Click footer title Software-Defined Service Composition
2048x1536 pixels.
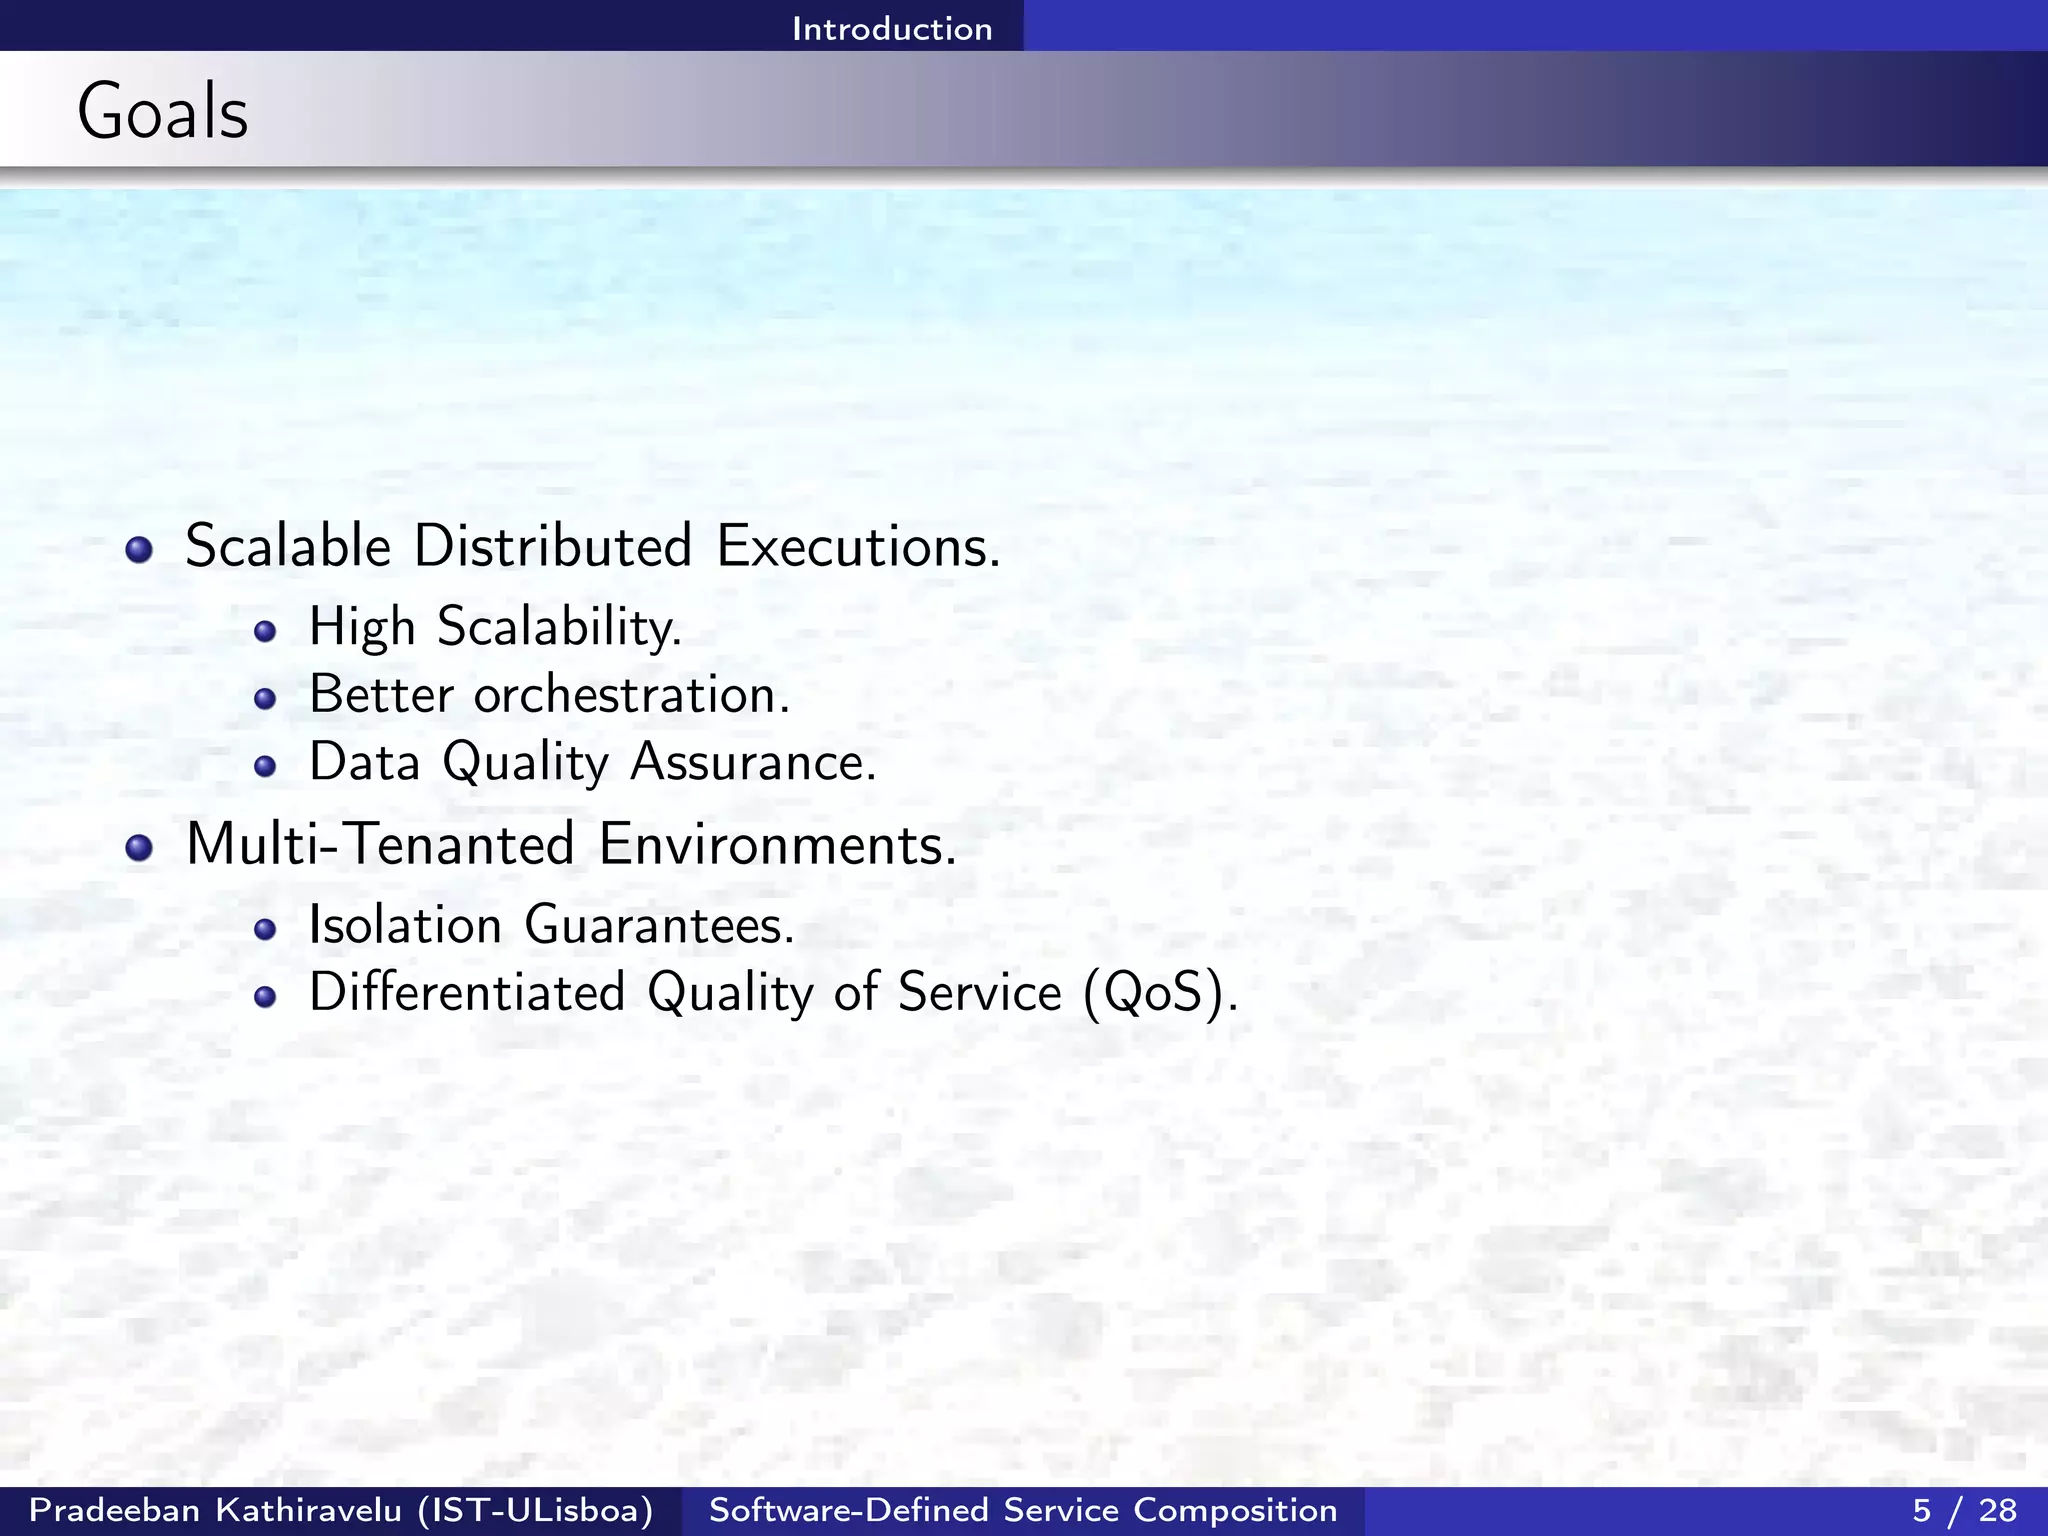[1023, 1510]
